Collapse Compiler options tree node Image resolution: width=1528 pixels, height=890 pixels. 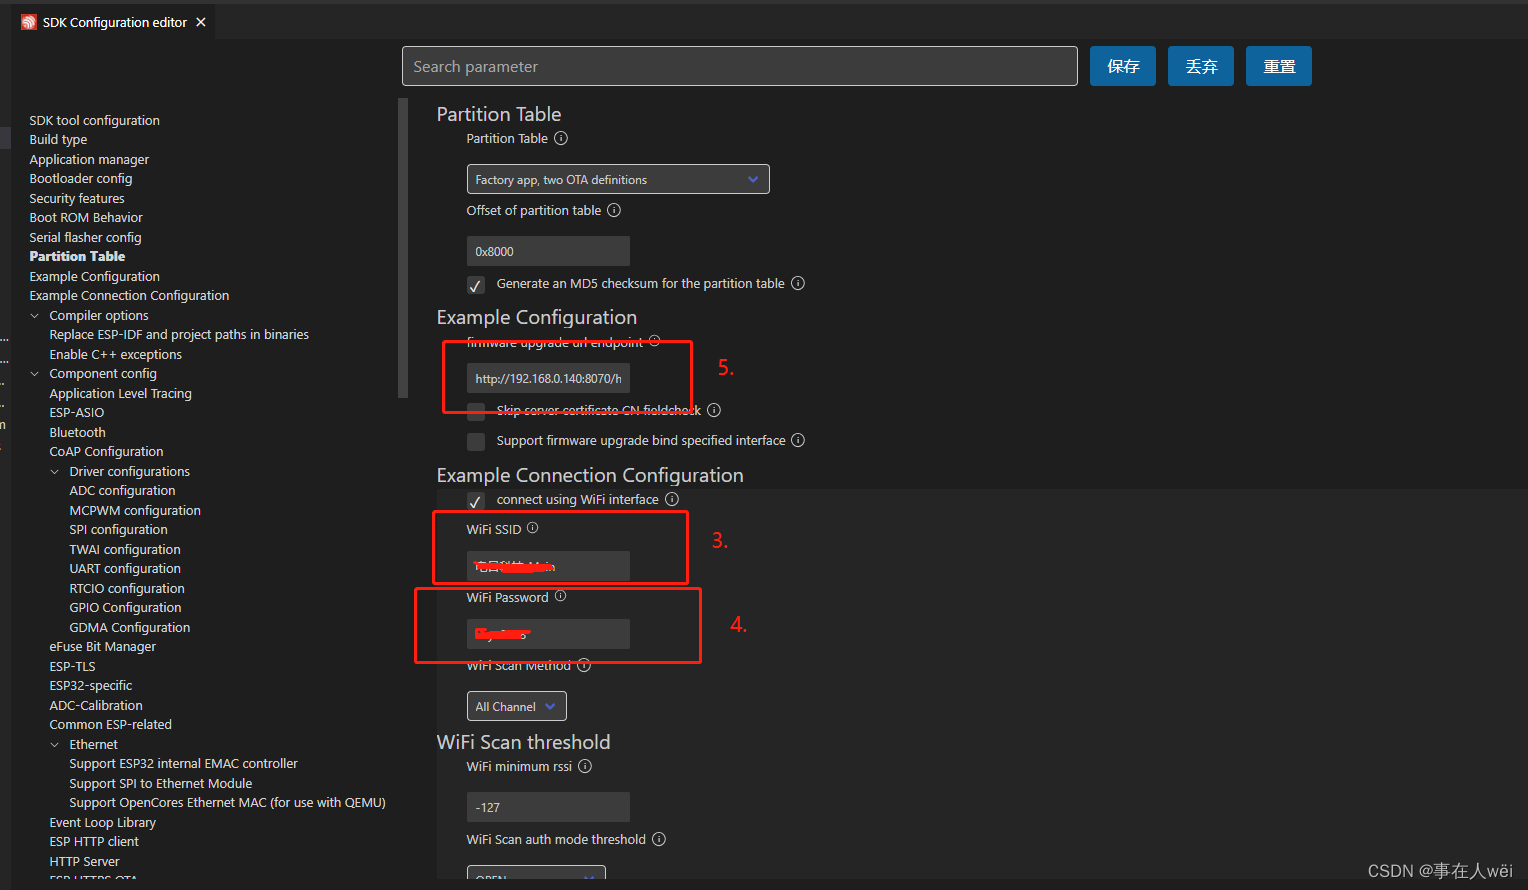(35, 315)
